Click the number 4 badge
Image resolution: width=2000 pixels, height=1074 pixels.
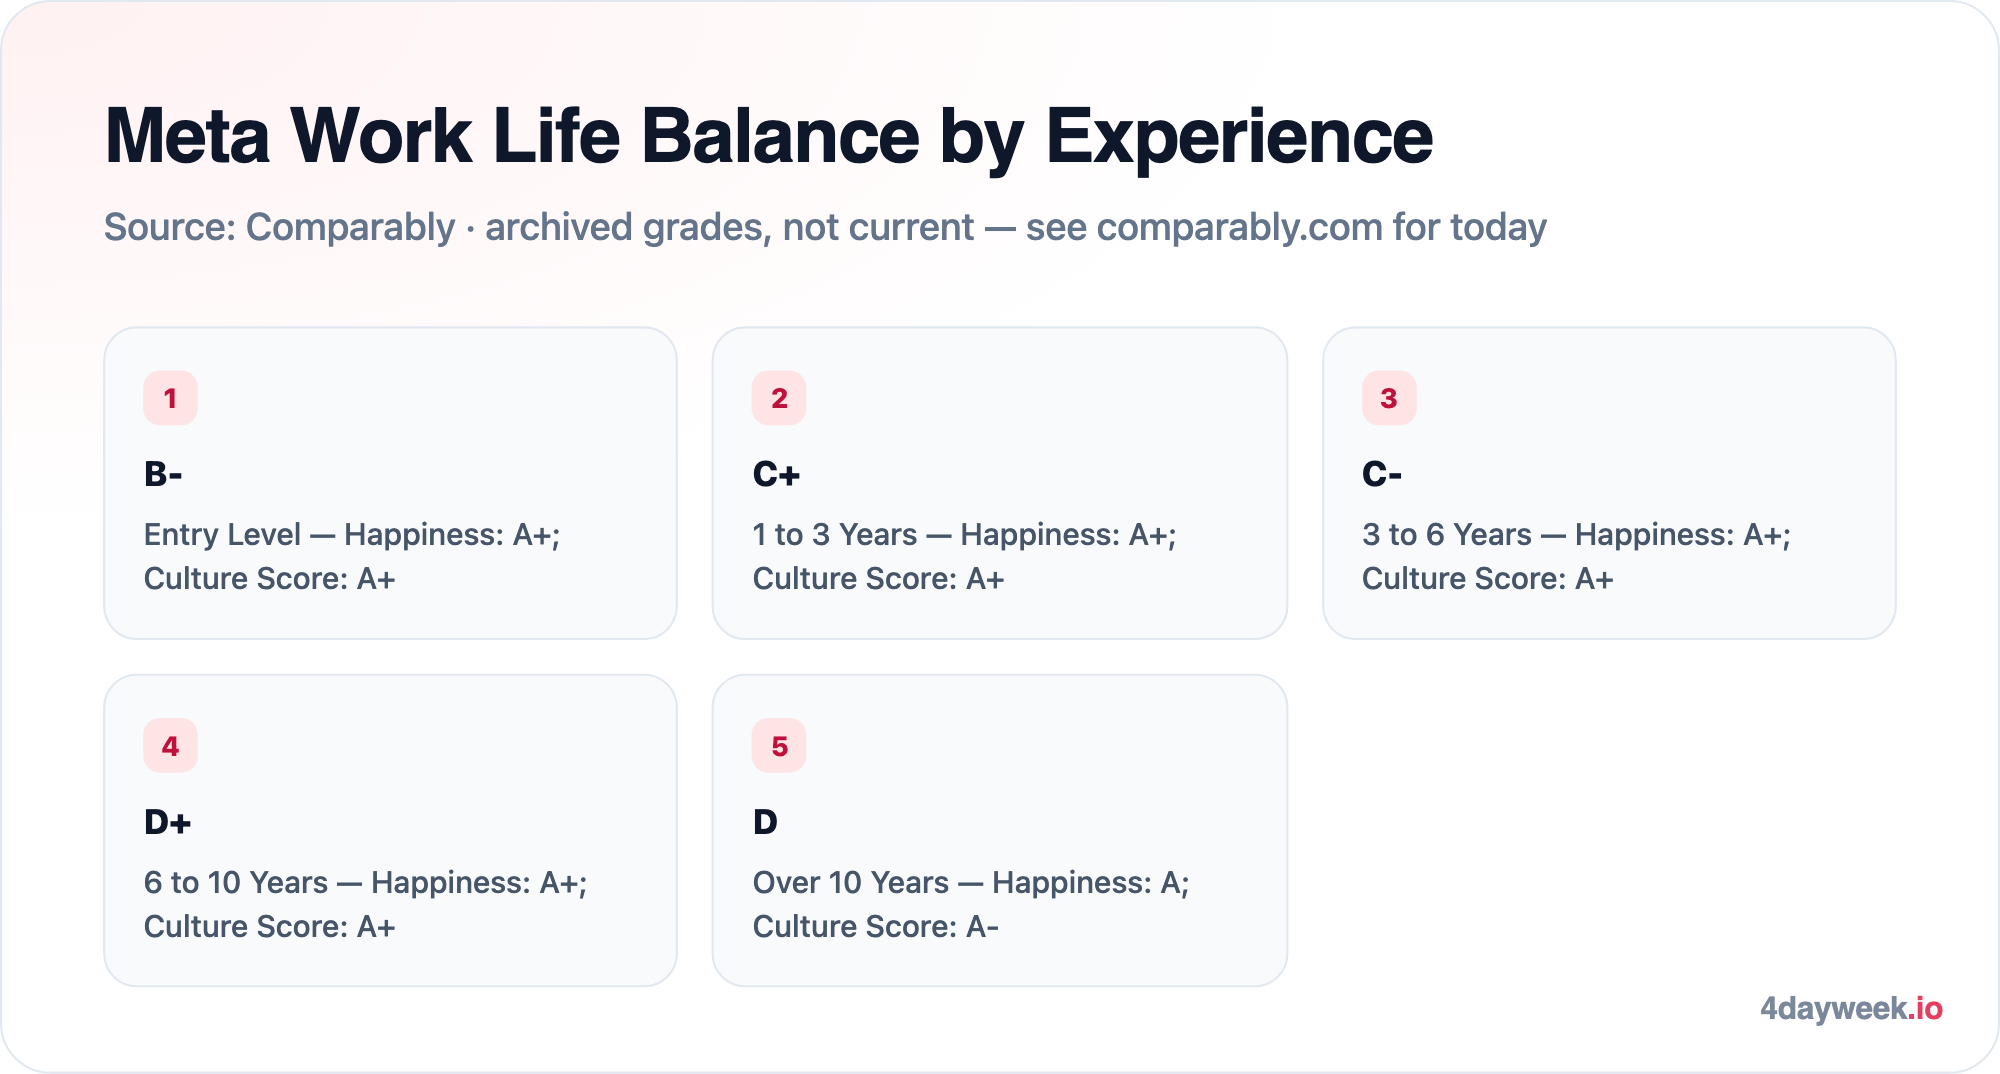pyautogui.click(x=170, y=746)
